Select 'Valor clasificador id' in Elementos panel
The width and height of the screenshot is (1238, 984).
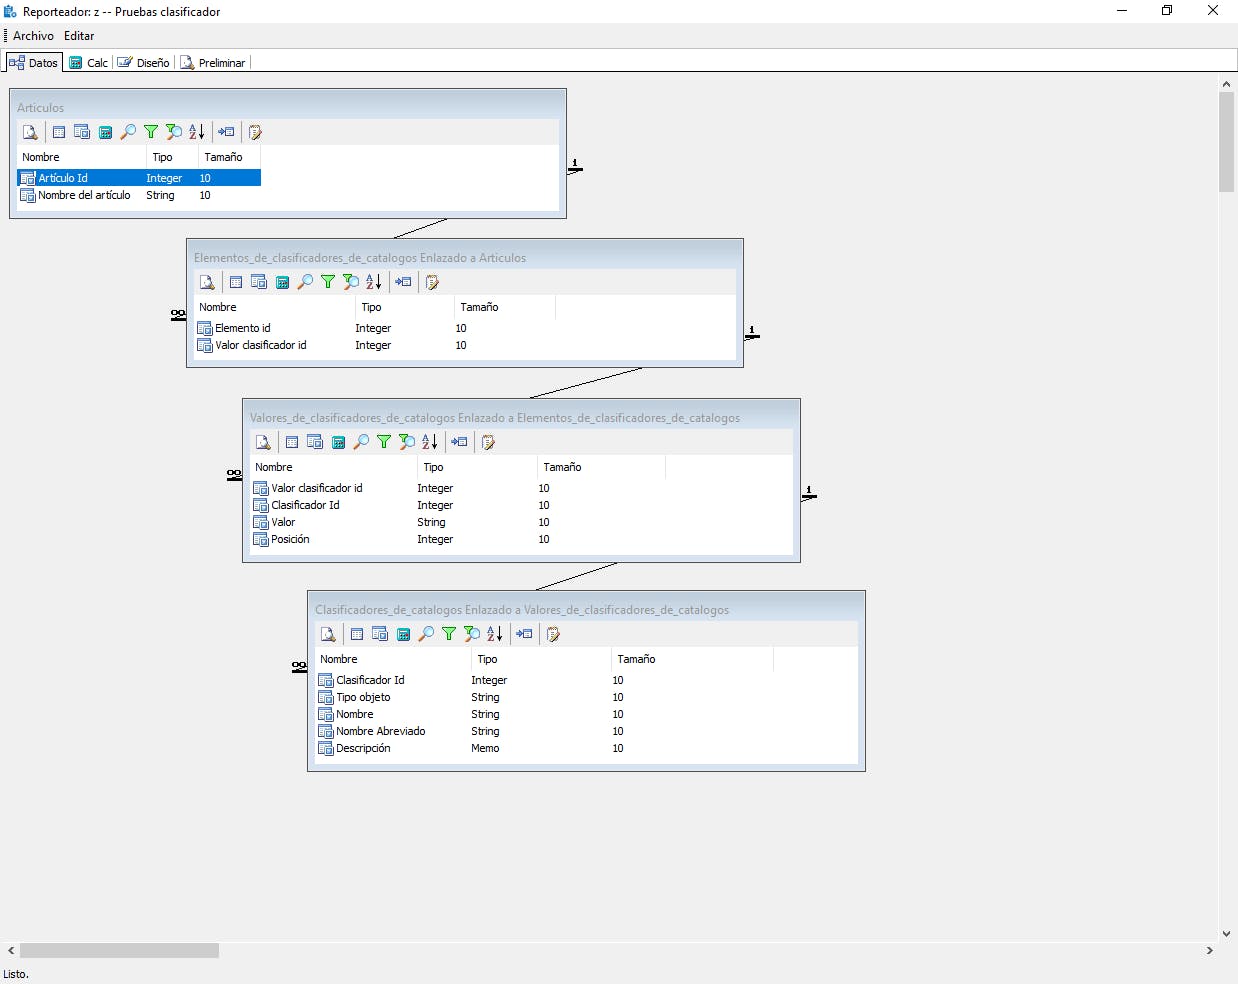point(374,345)
